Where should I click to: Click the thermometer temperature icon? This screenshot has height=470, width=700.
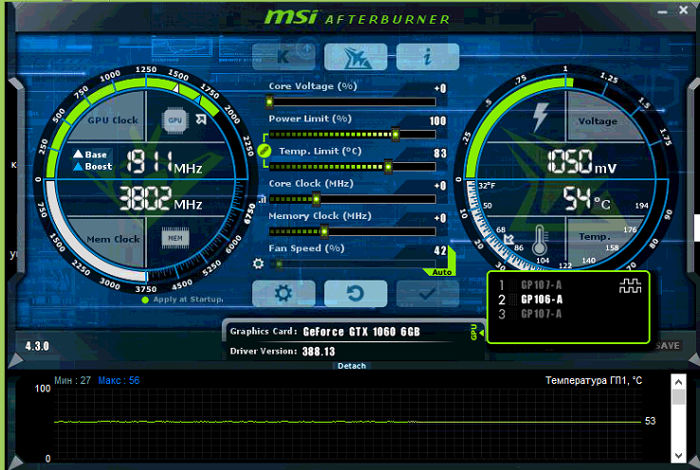(539, 240)
